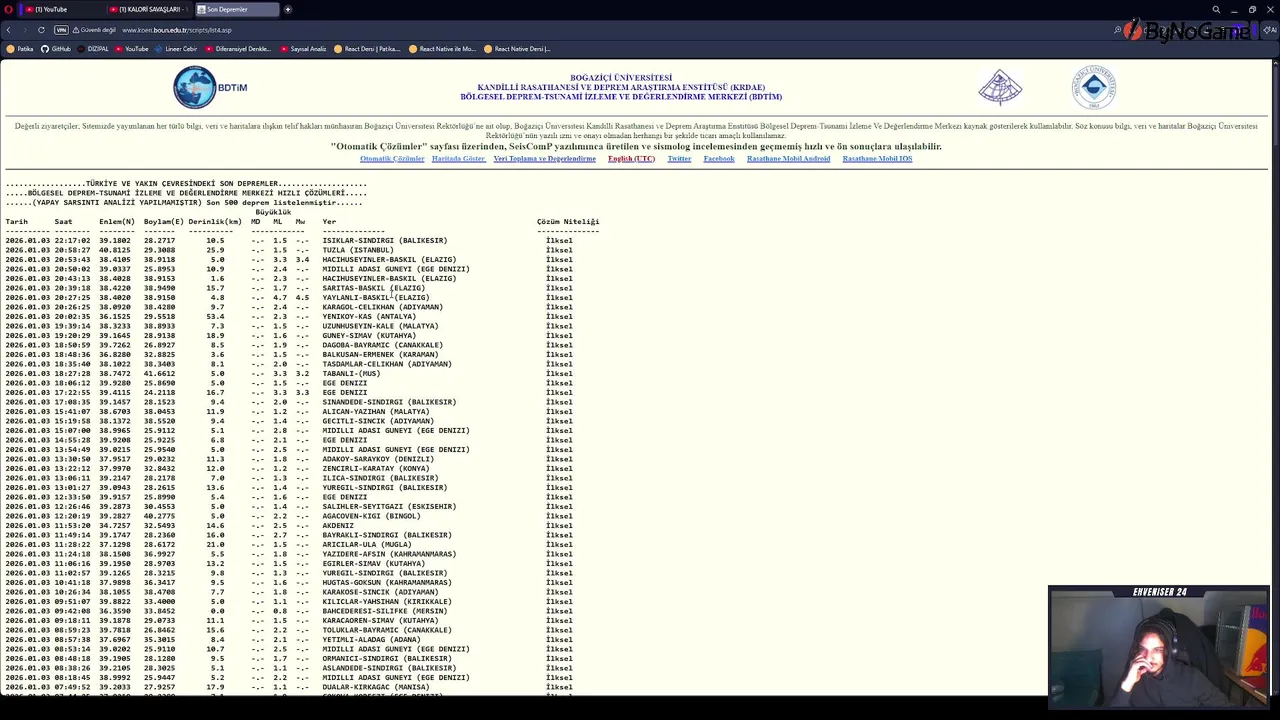
Task: Select the BAHCEDERESI-SILIFKE (MERSIN) row
Action: point(289,611)
